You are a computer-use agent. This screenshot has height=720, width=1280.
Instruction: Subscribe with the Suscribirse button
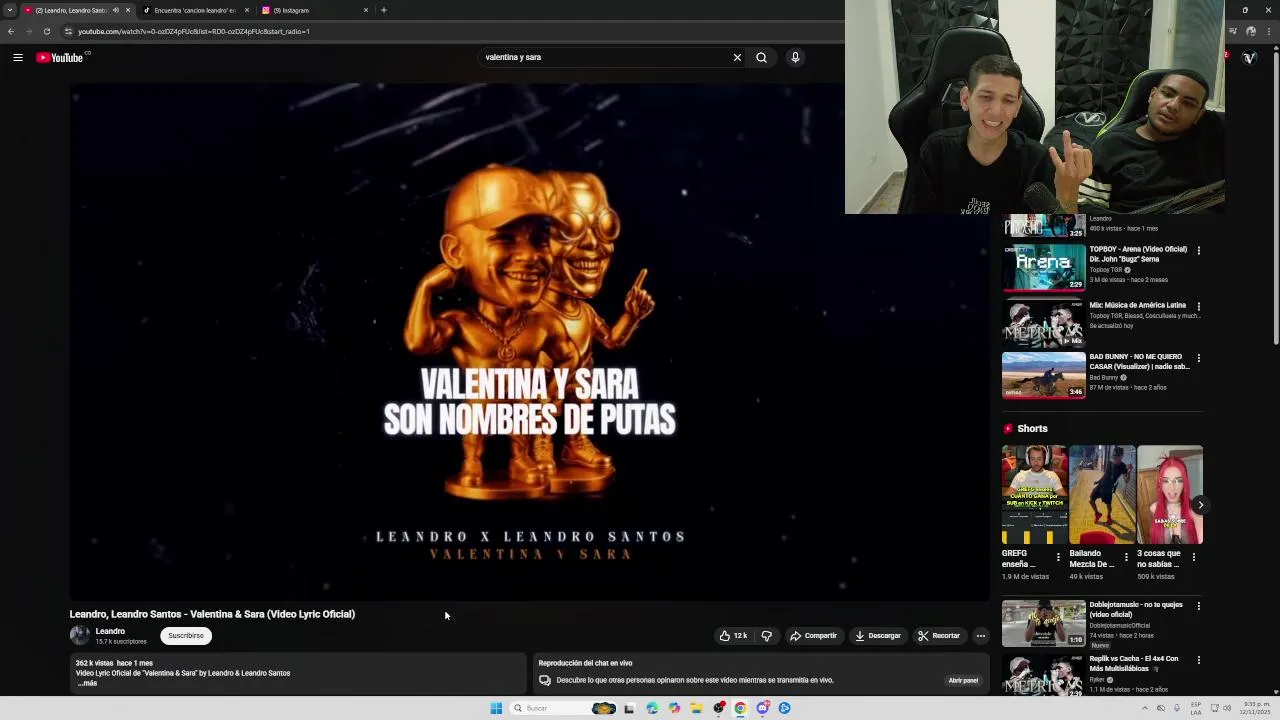(186, 636)
